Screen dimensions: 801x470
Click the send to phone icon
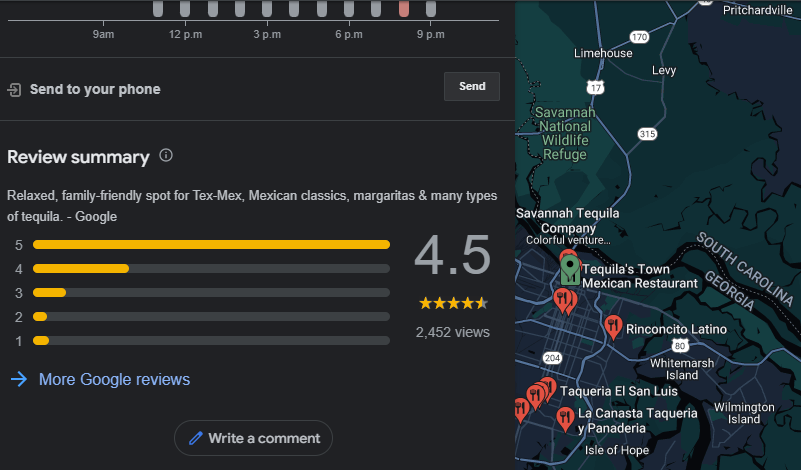(14, 90)
